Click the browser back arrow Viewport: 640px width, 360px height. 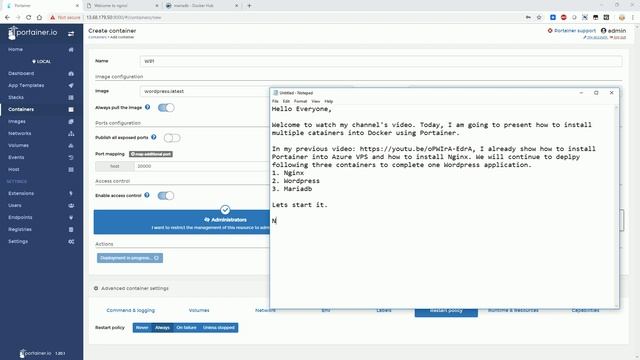pyautogui.click(x=7, y=18)
